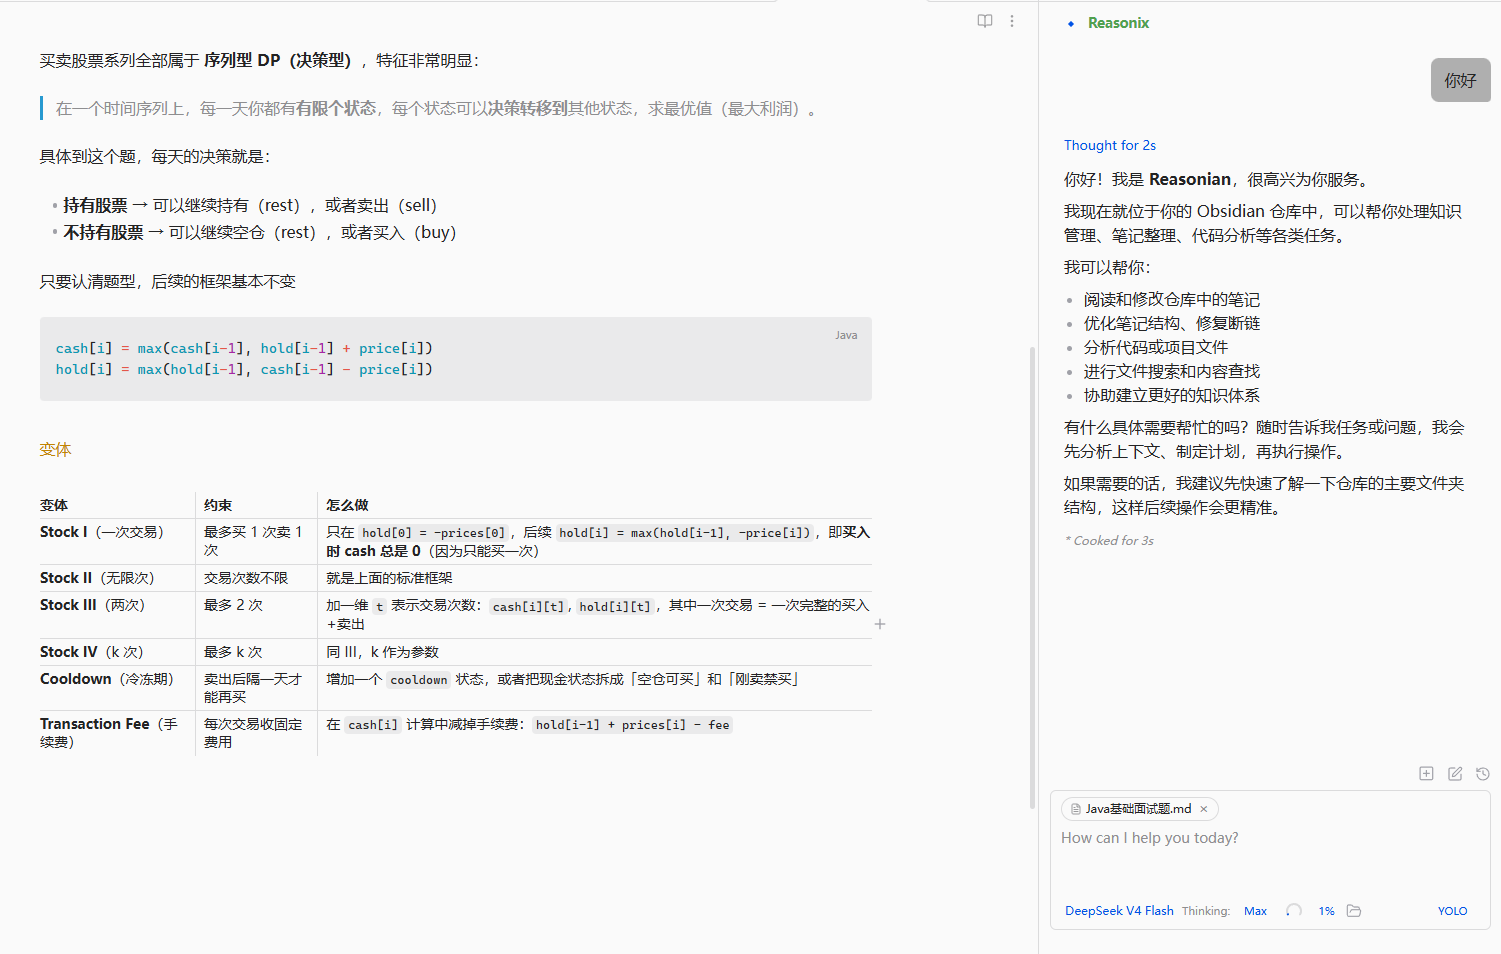Viewport: 1501px width, 954px height.
Task: Toggle YOLO mode
Action: point(1452,911)
